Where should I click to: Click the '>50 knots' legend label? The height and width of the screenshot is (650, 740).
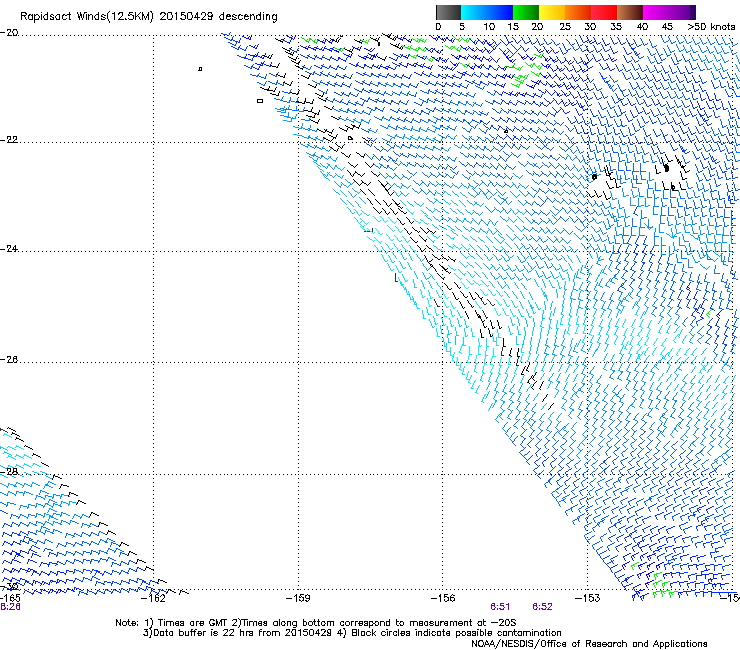coord(711,27)
